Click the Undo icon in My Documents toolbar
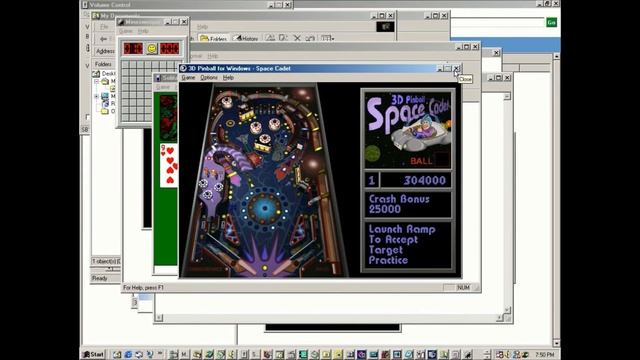 tap(310, 38)
